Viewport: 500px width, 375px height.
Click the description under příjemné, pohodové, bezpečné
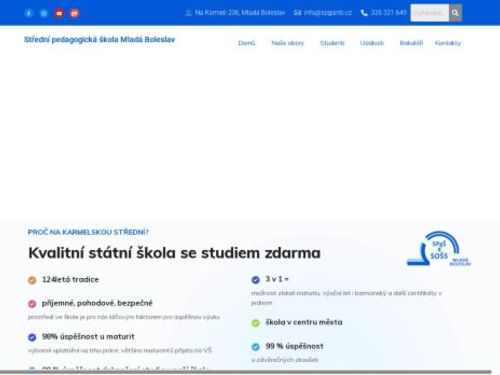124,317
